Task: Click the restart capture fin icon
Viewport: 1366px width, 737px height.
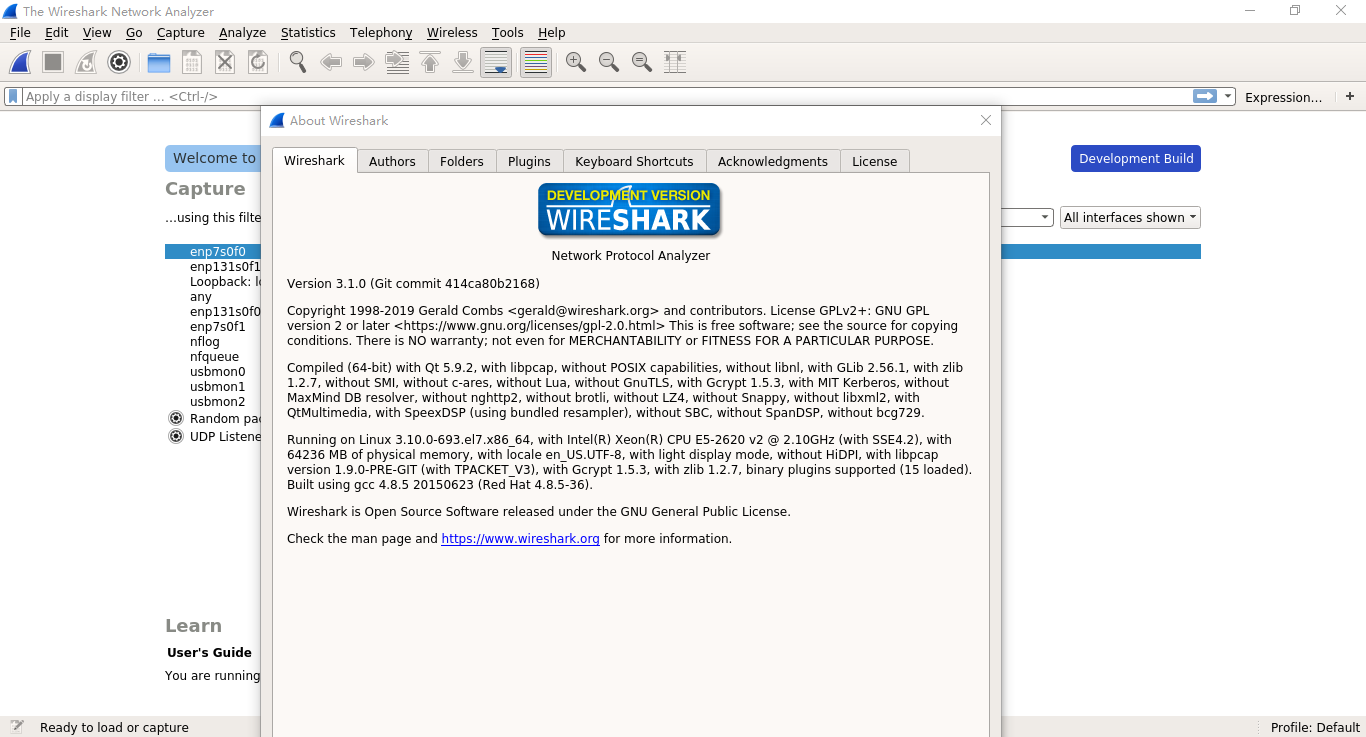Action: pyautogui.click(x=86, y=62)
